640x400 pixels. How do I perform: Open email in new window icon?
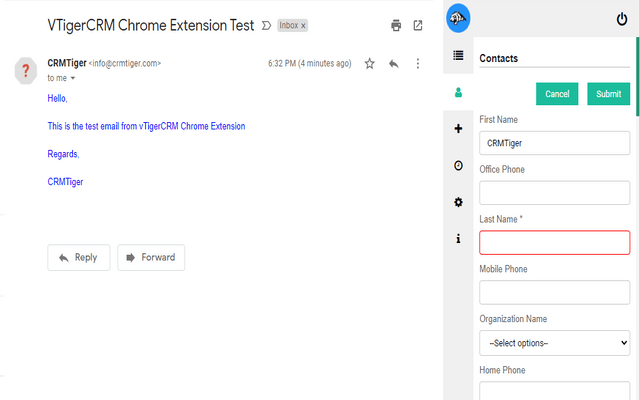click(x=418, y=25)
